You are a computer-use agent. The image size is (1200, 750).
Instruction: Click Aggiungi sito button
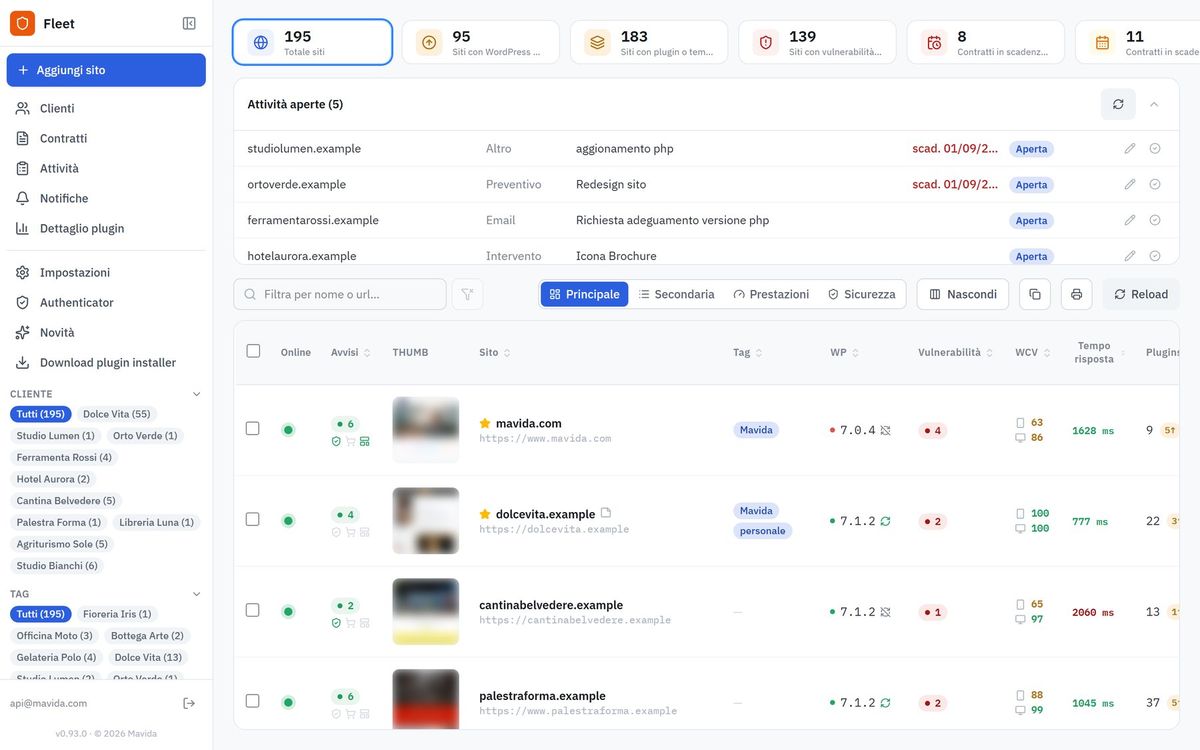[106, 70]
